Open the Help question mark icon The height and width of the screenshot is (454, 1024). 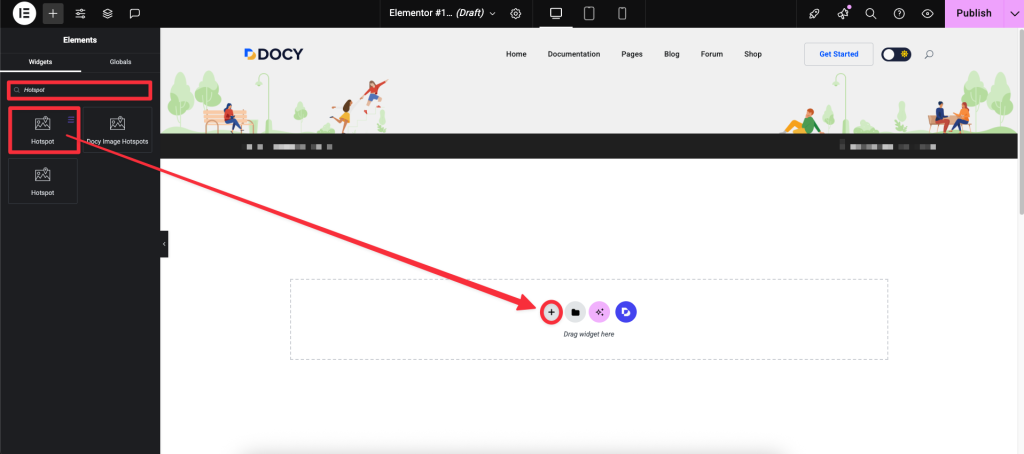point(899,14)
